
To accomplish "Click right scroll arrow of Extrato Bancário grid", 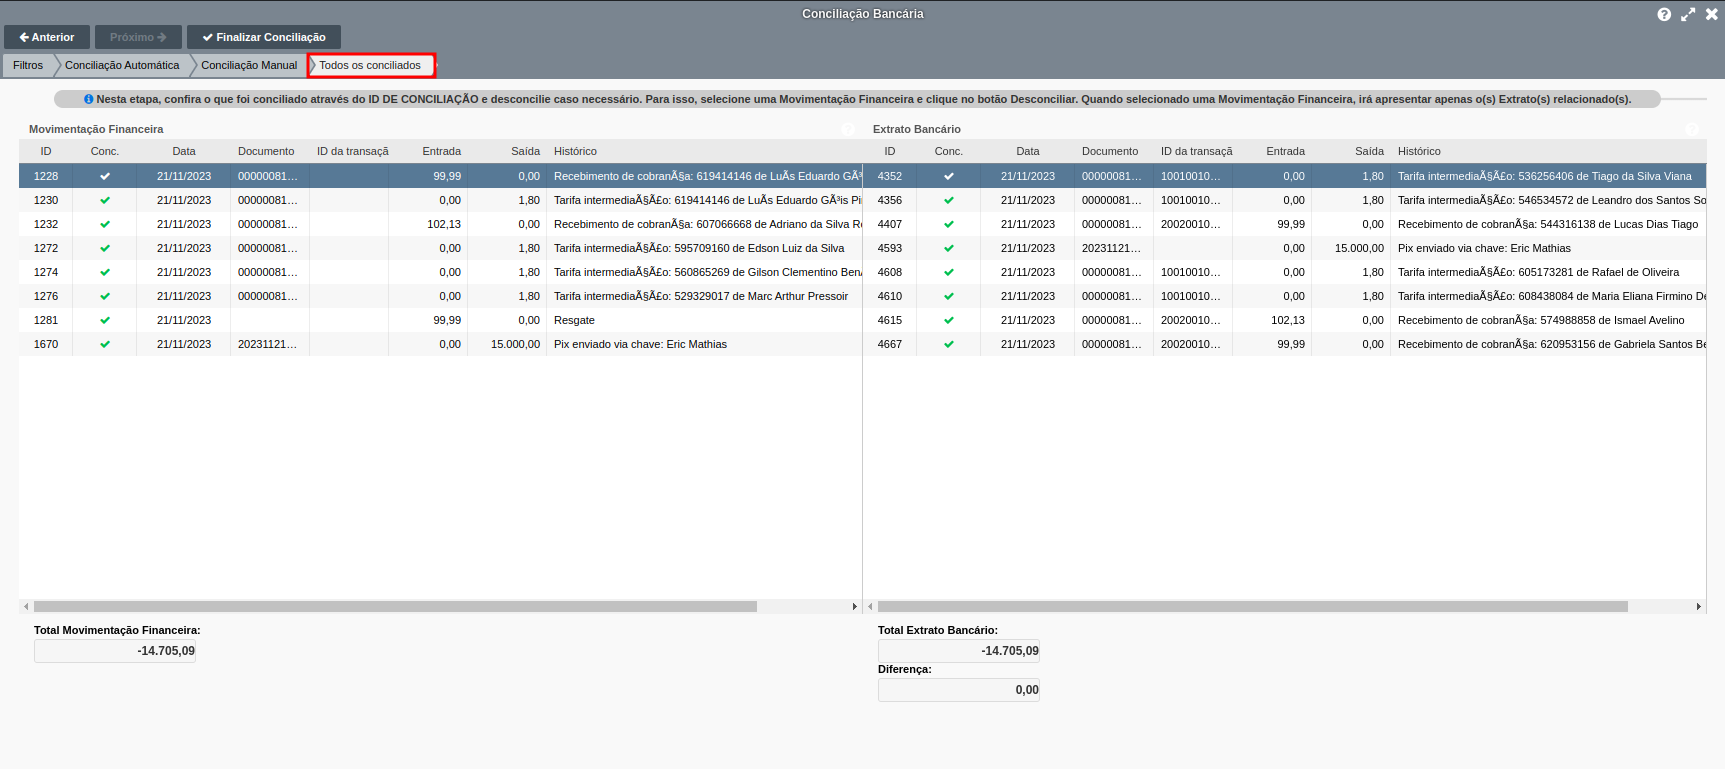I will coord(1698,606).
